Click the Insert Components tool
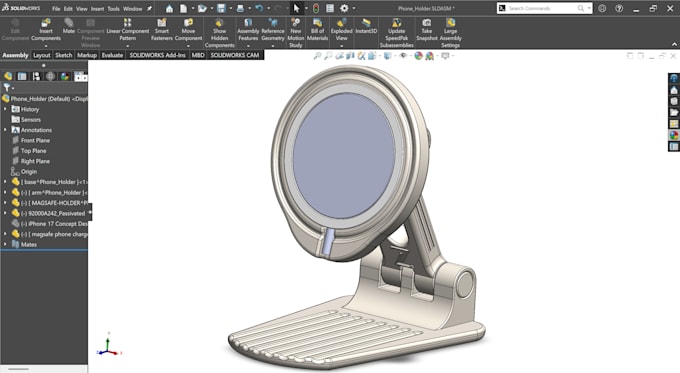 pos(46,30)
